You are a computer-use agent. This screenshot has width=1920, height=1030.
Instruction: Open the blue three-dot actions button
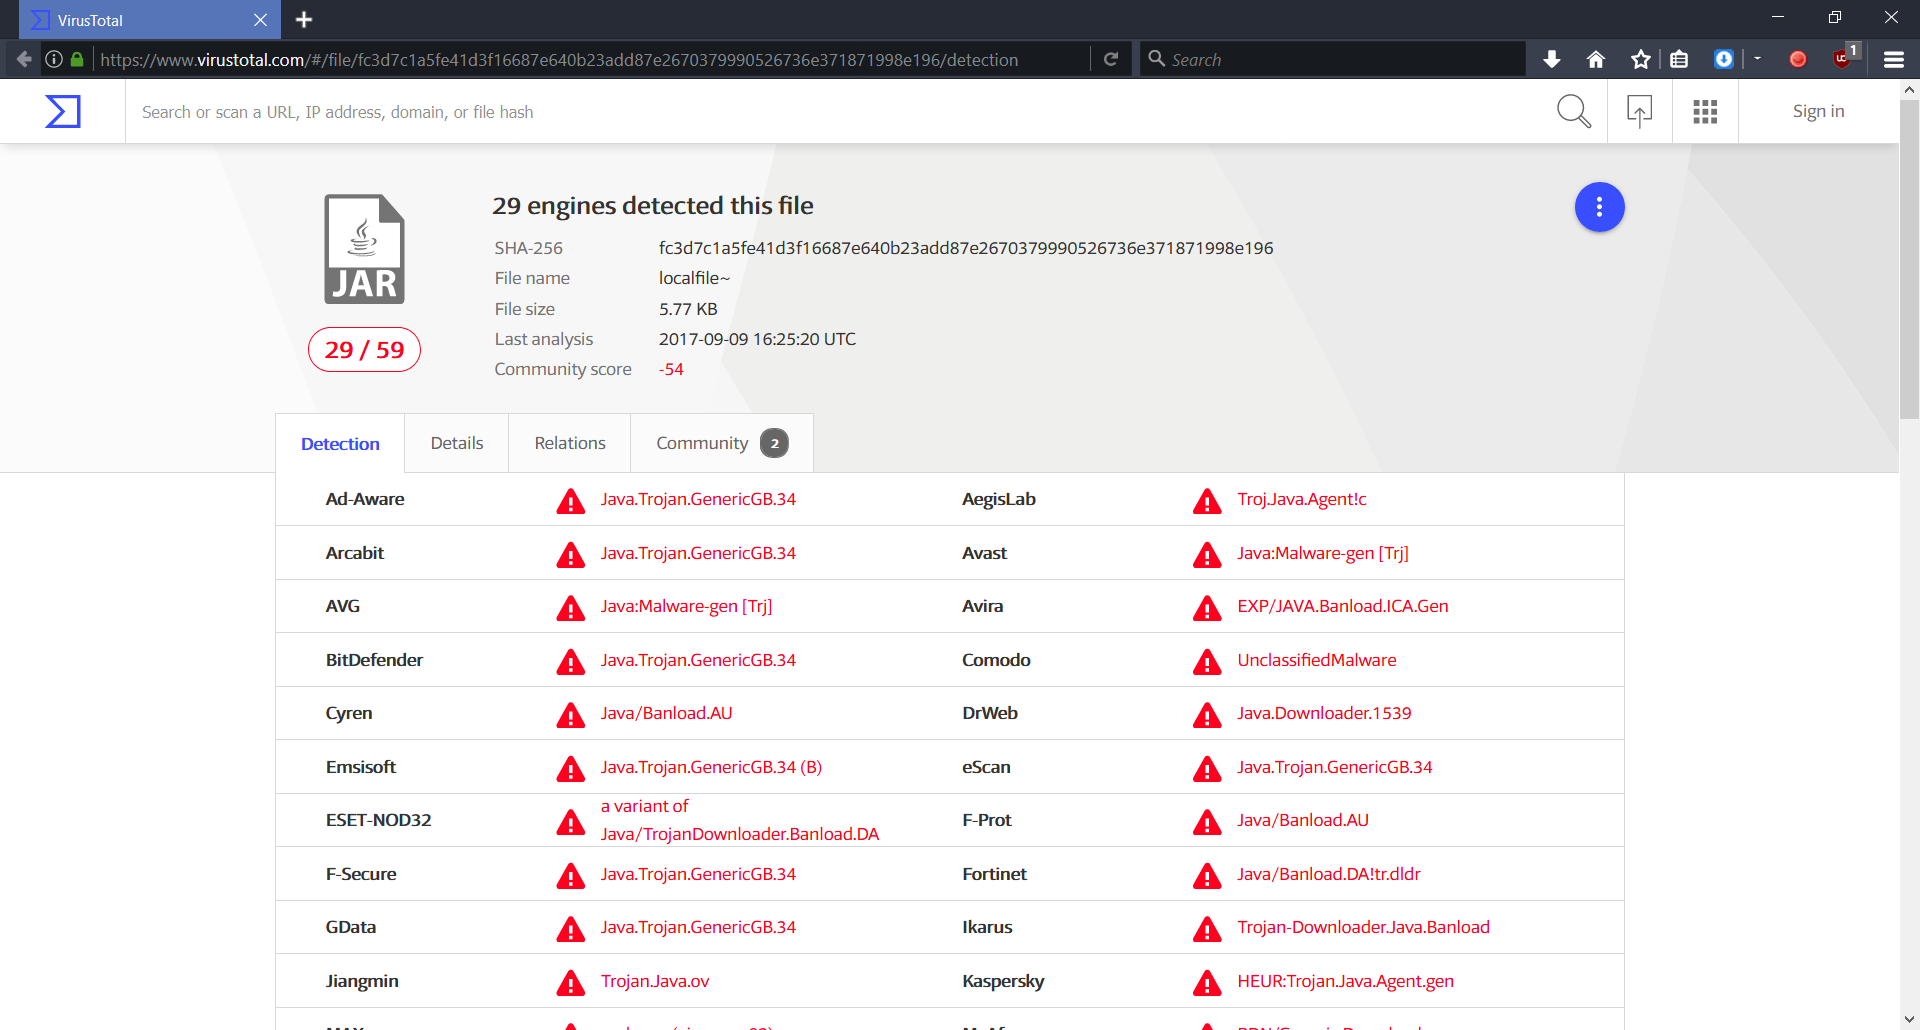coord(1599,207)
